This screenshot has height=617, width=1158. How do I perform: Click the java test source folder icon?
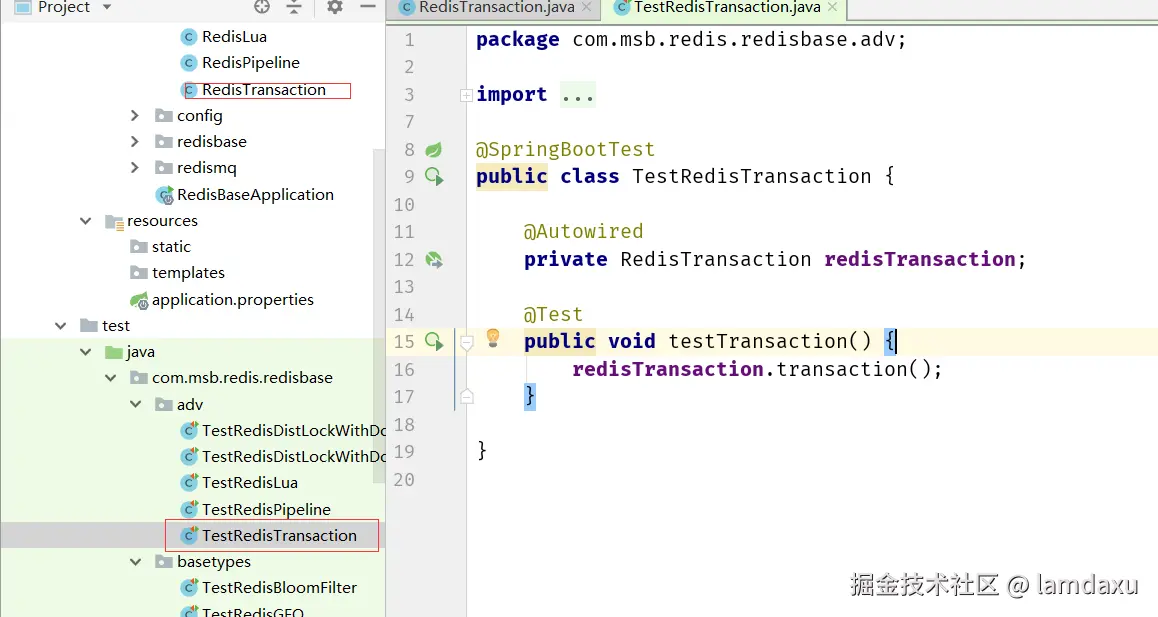pos(113,352)
